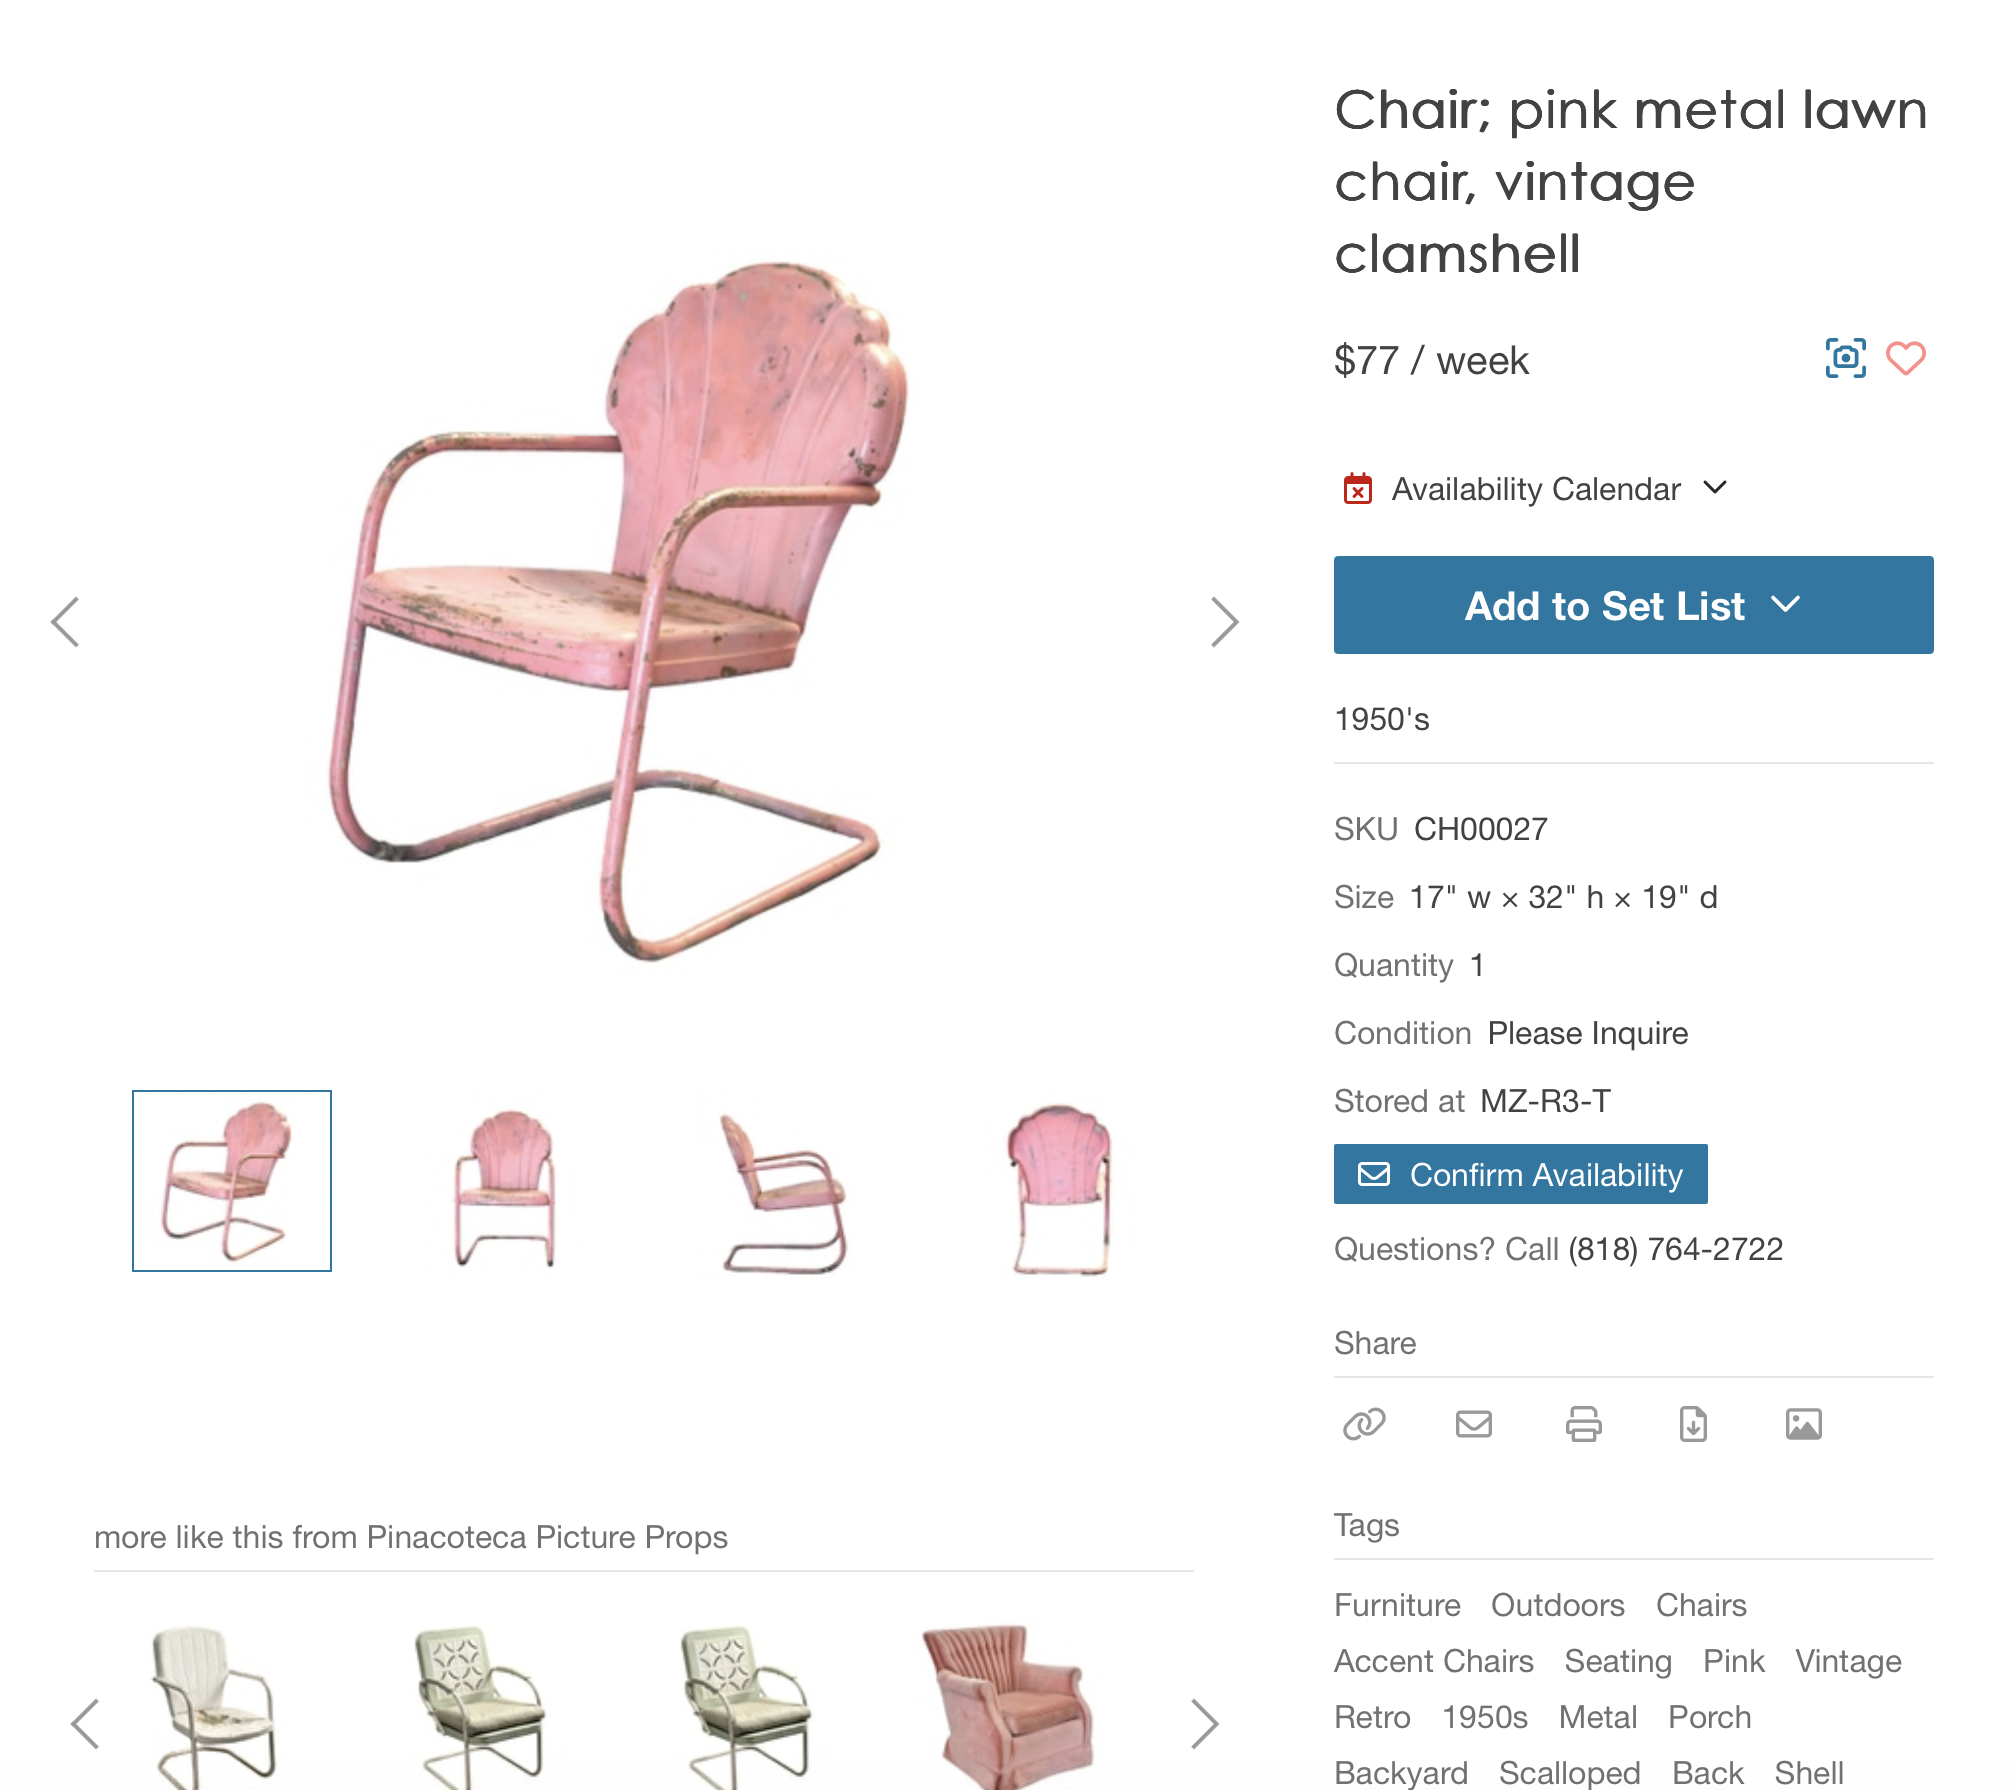Click the print icon under Share

tap(1584, 1424)
